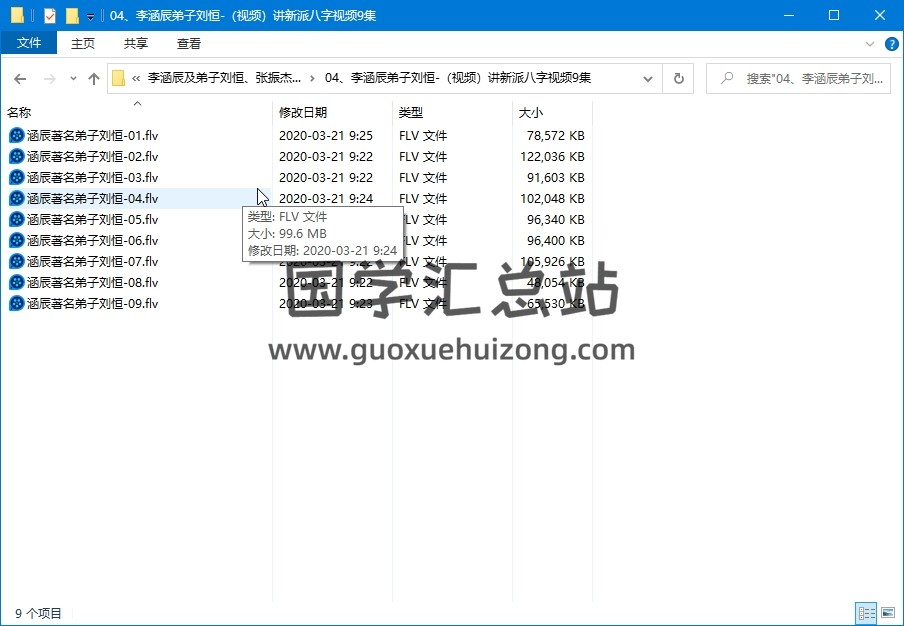
Task: Open the 文件 ribbon tab
Action: tap(29, 43)
